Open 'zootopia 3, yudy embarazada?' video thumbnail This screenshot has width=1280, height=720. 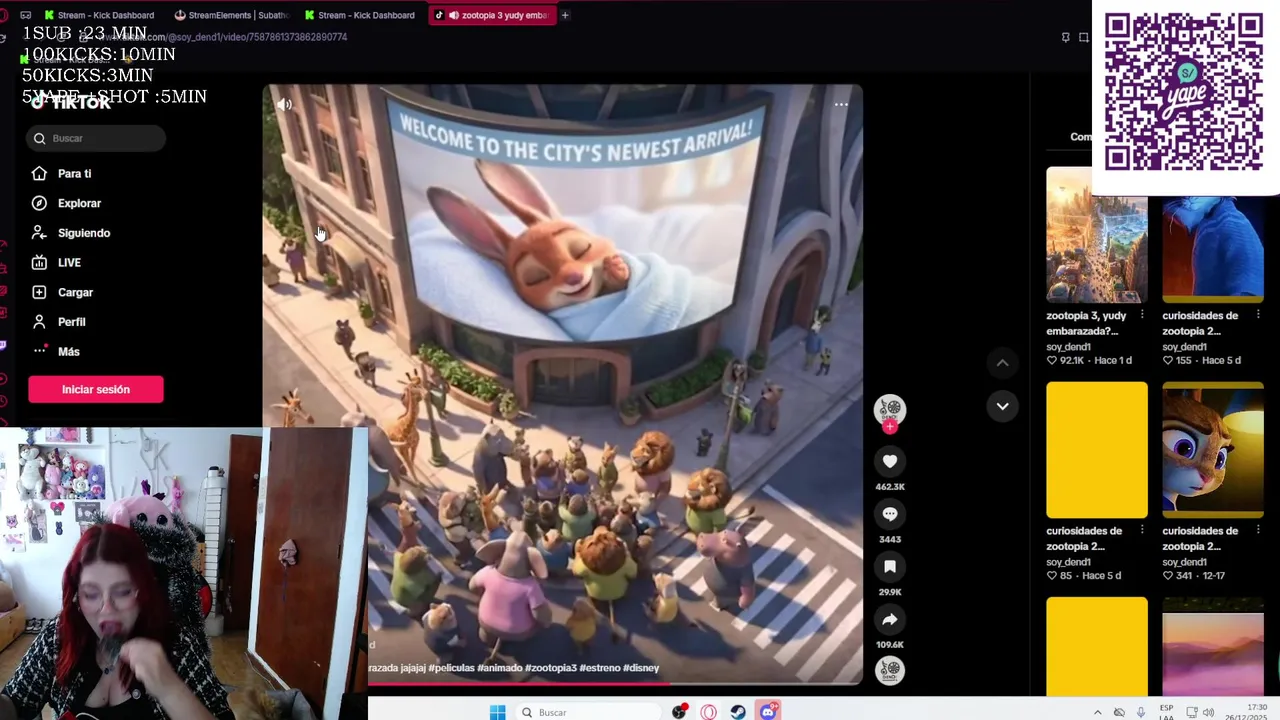coord(1097,235)
